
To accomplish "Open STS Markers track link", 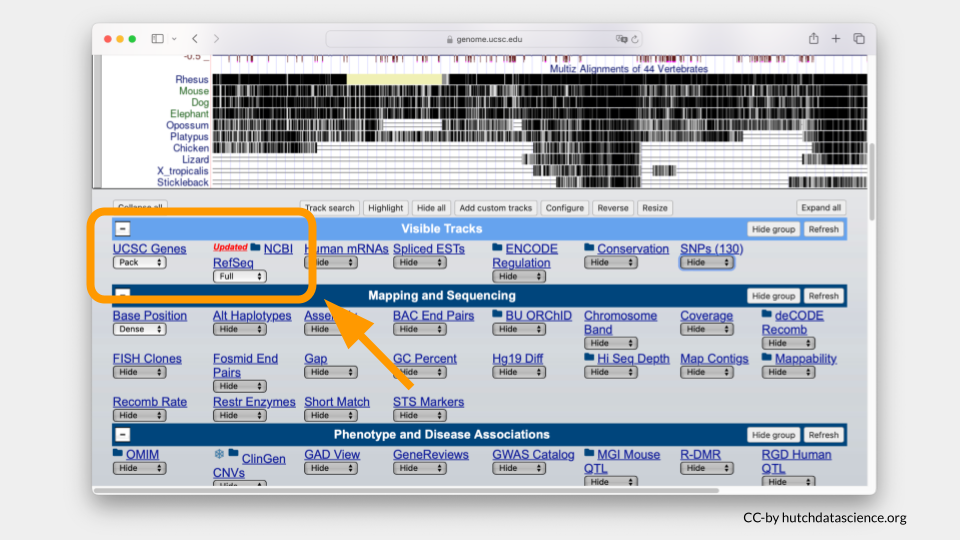I will pyautogui.click(x=429, y=402).
